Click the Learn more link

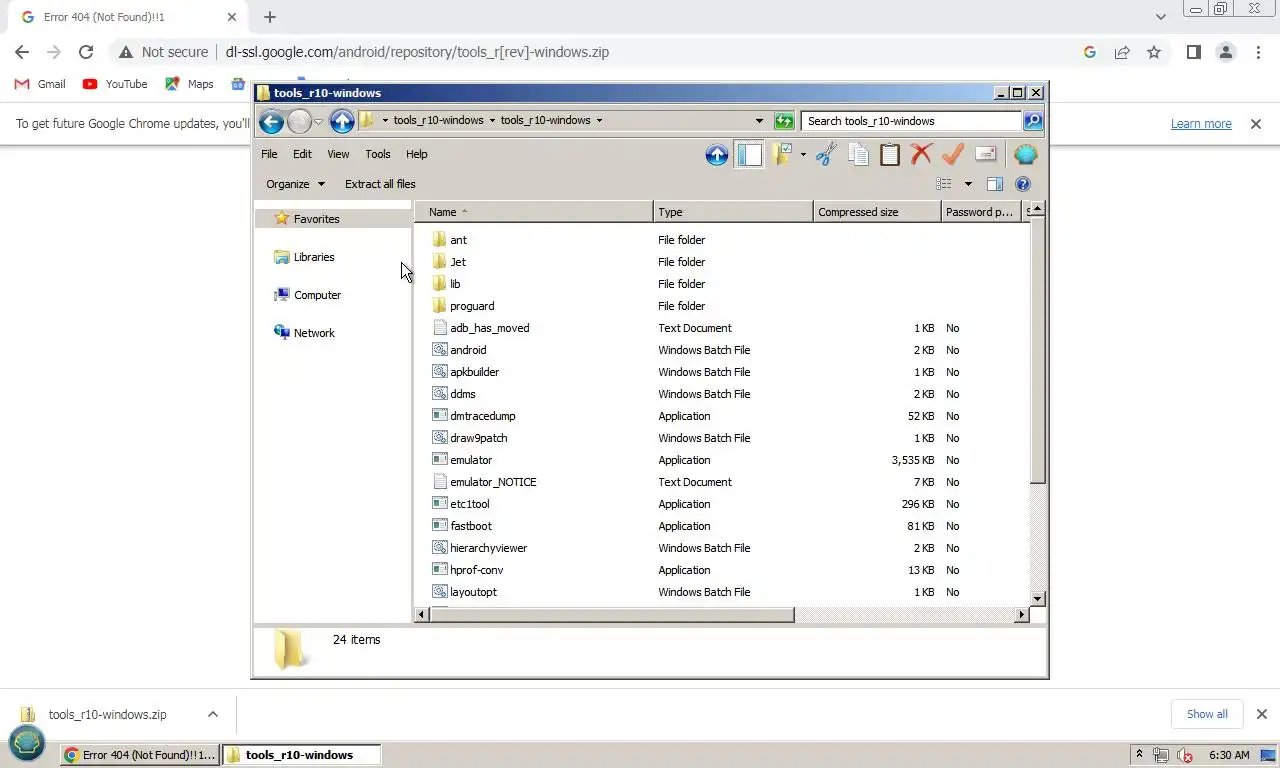(x=1201, y=124)
